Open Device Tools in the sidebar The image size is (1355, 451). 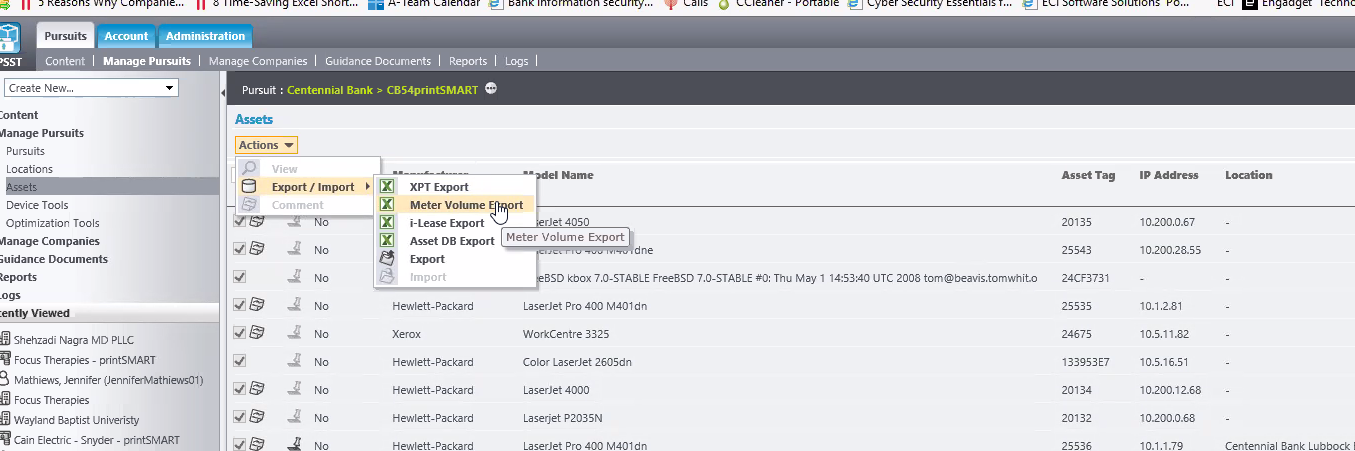37,205
